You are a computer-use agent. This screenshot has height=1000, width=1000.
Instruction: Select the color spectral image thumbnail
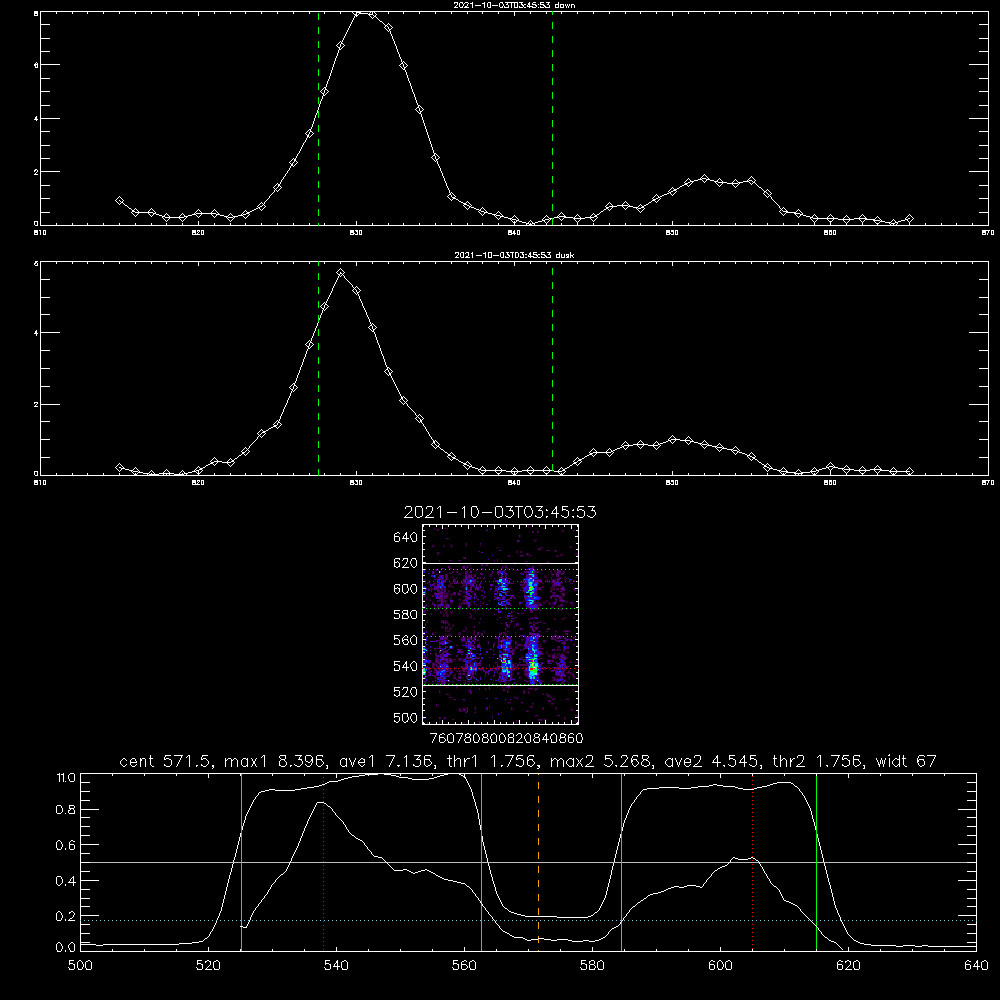click(x=501, y=624)
